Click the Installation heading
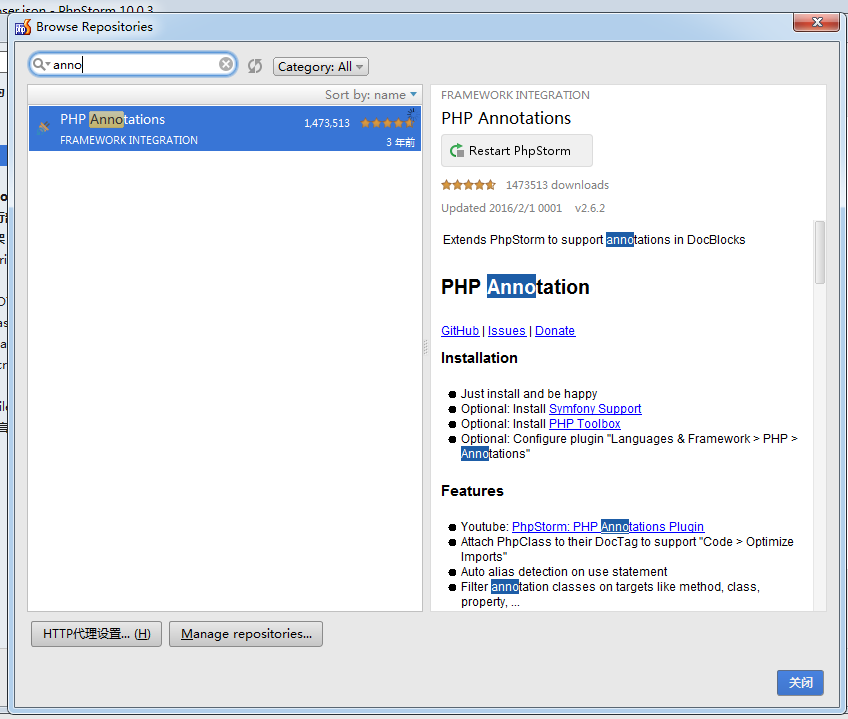The image size is (848, 719). (479, 358)
